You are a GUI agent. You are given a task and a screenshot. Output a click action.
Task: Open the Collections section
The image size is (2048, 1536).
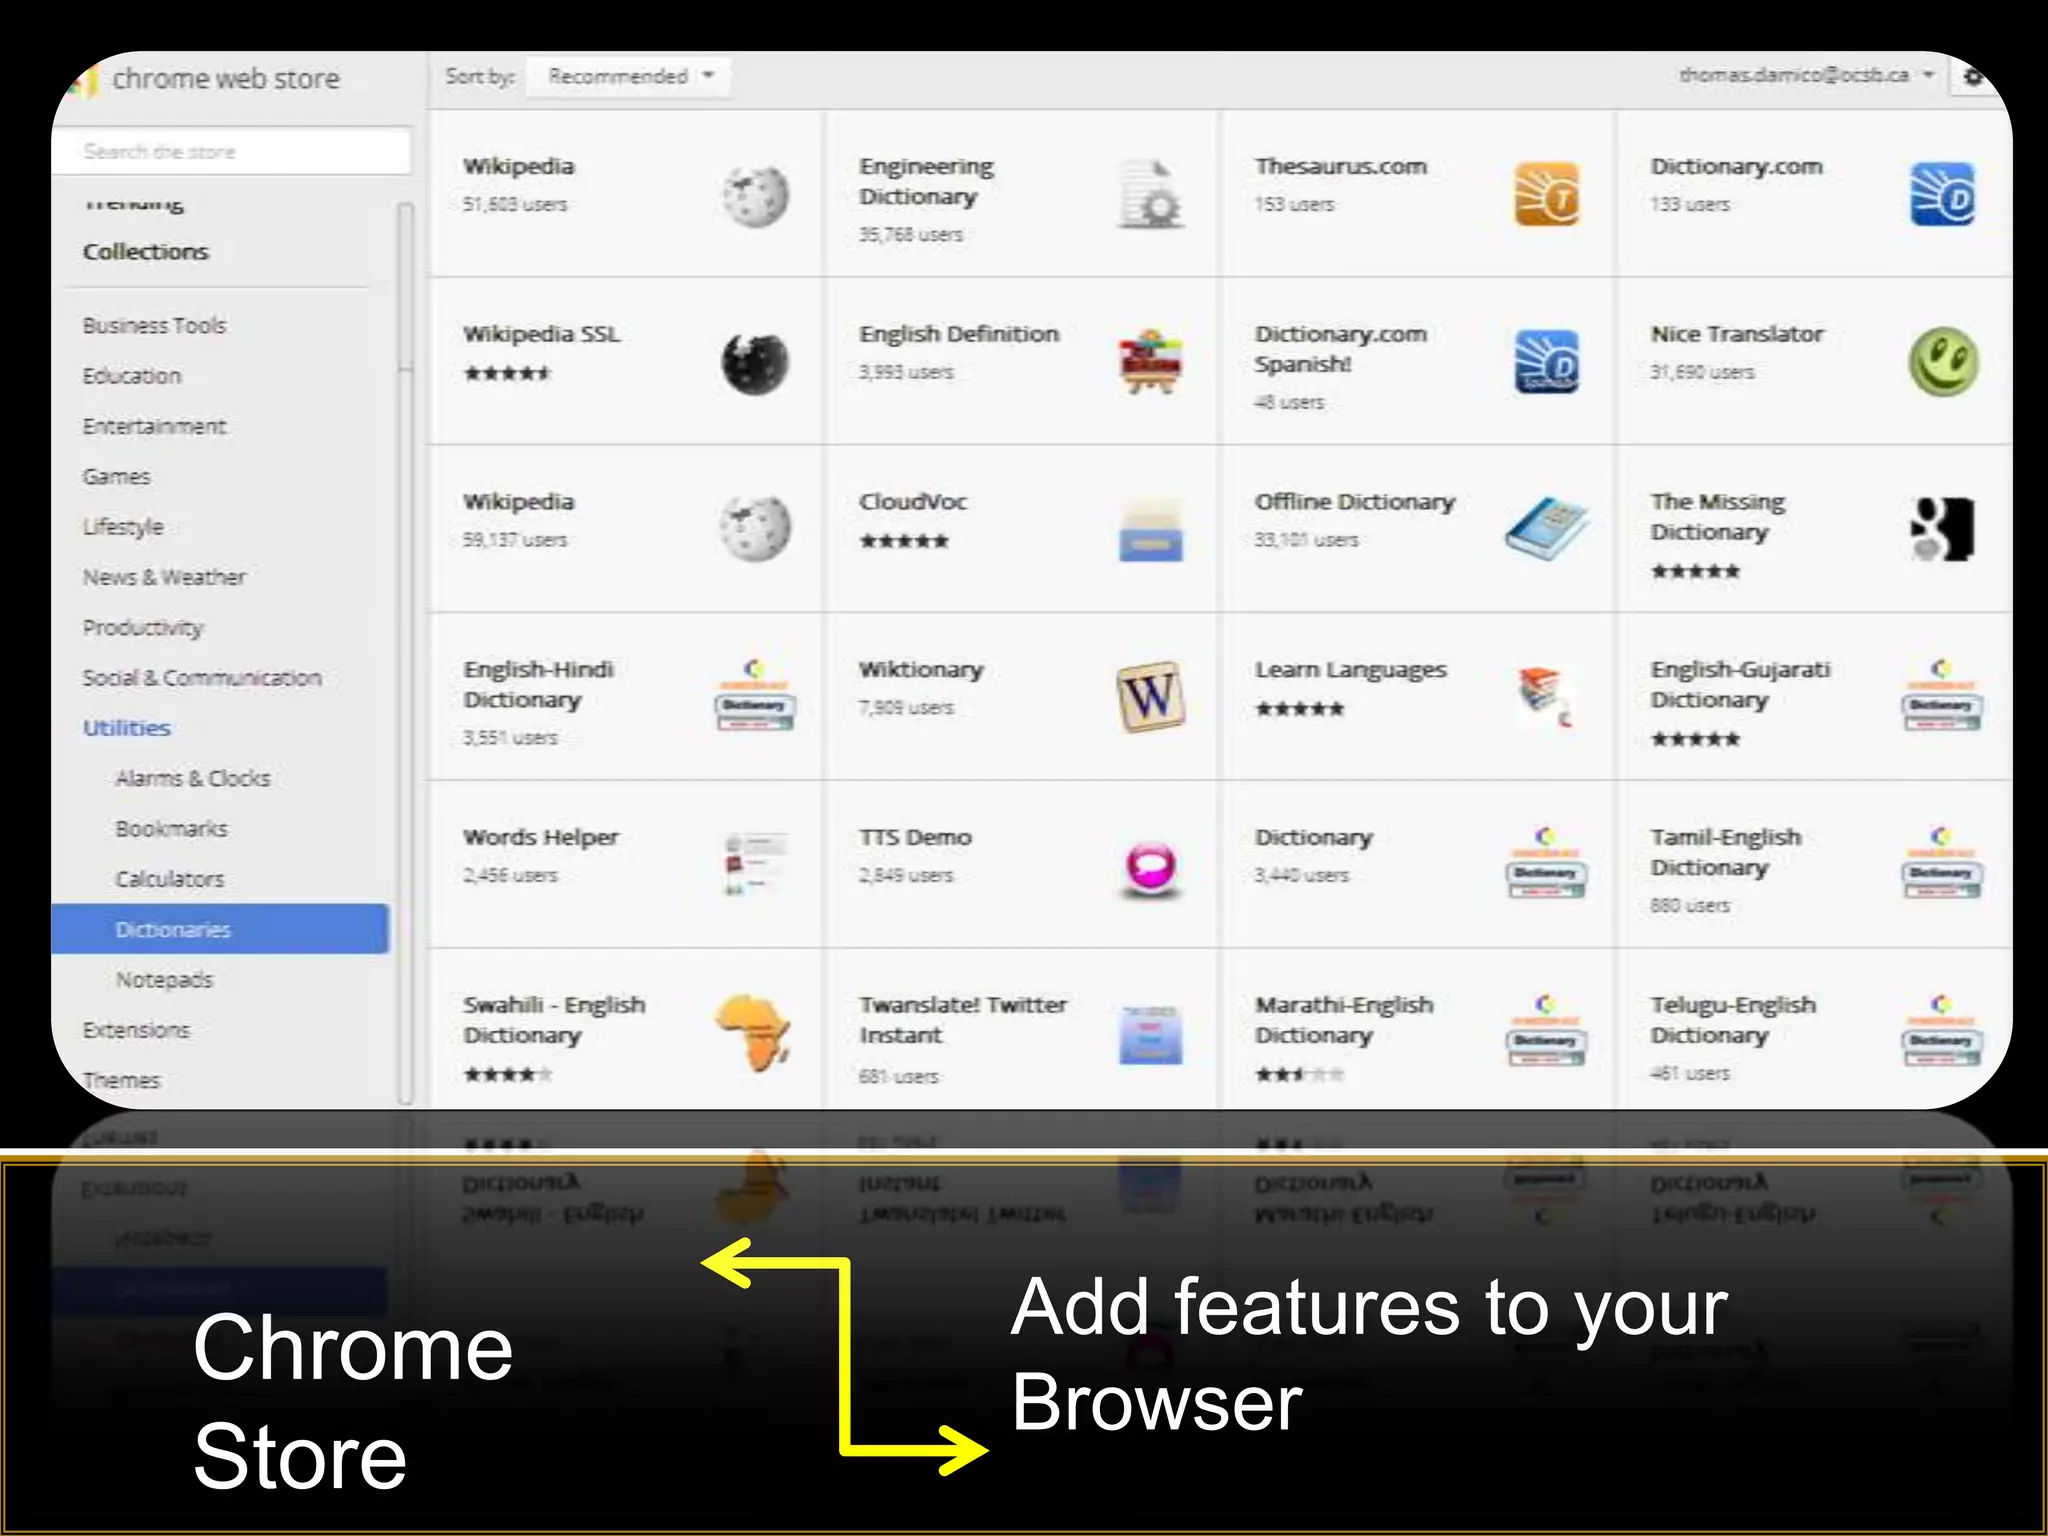146,252
